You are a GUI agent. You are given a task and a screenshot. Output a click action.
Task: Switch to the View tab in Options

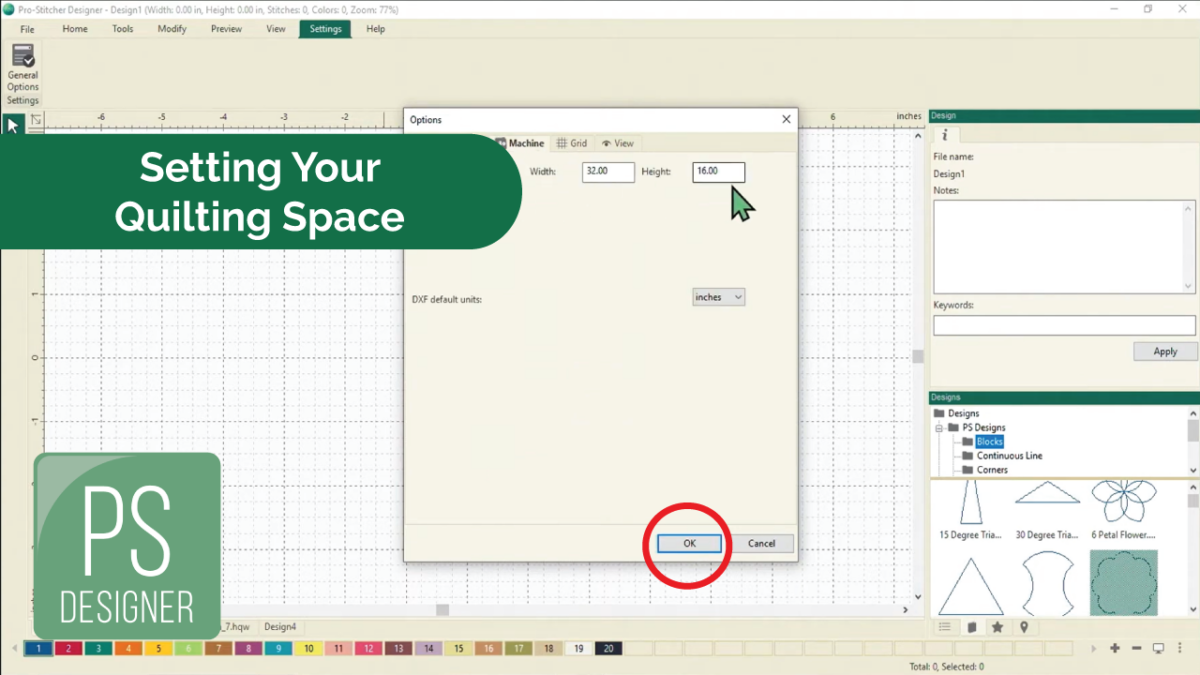pyautogui.click(x=618, y=143)
